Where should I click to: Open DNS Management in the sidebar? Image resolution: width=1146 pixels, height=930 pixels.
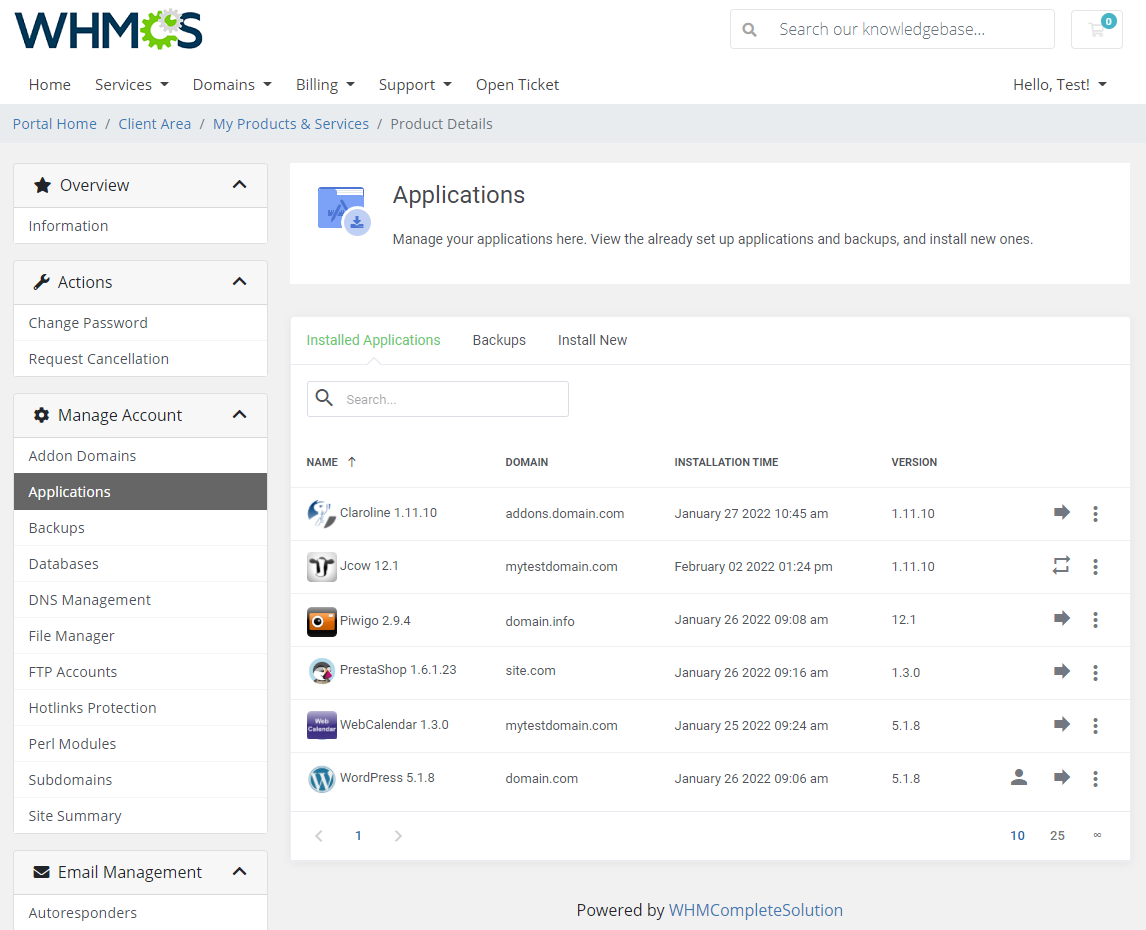coord(140,600)
